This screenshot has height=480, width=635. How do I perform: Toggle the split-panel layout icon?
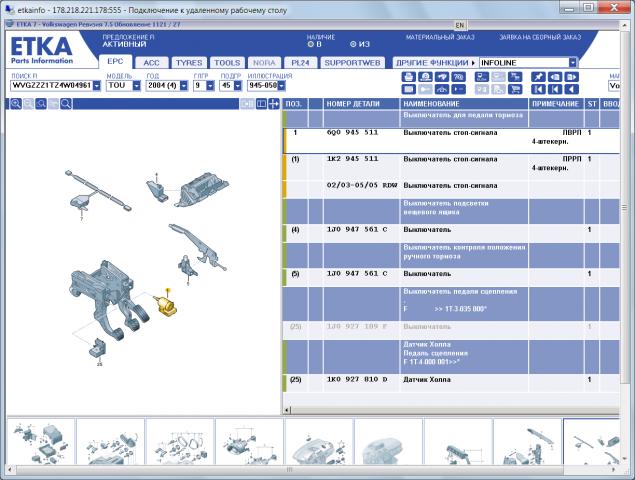[x=262, y=104]
